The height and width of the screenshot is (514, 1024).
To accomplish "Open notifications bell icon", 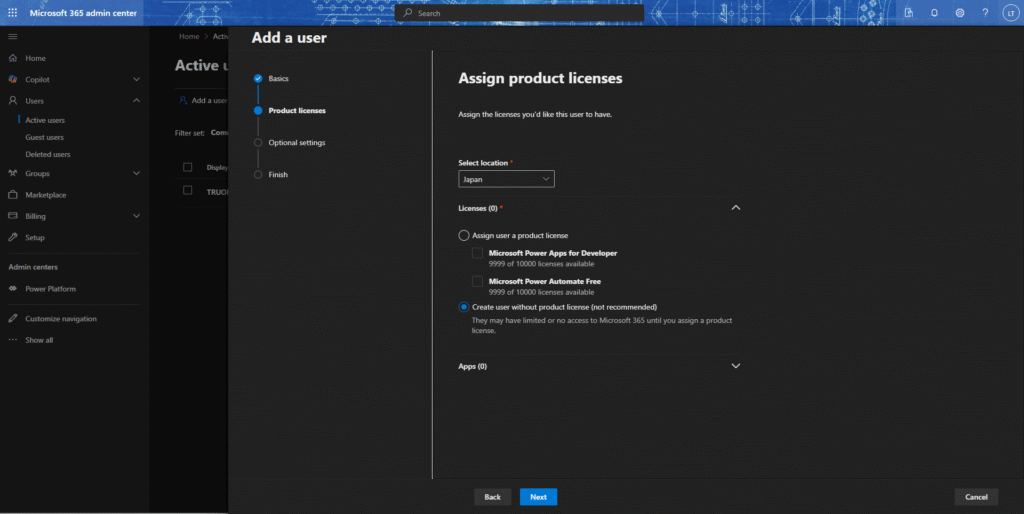I will pyautogui.click(x=934, y=13).
